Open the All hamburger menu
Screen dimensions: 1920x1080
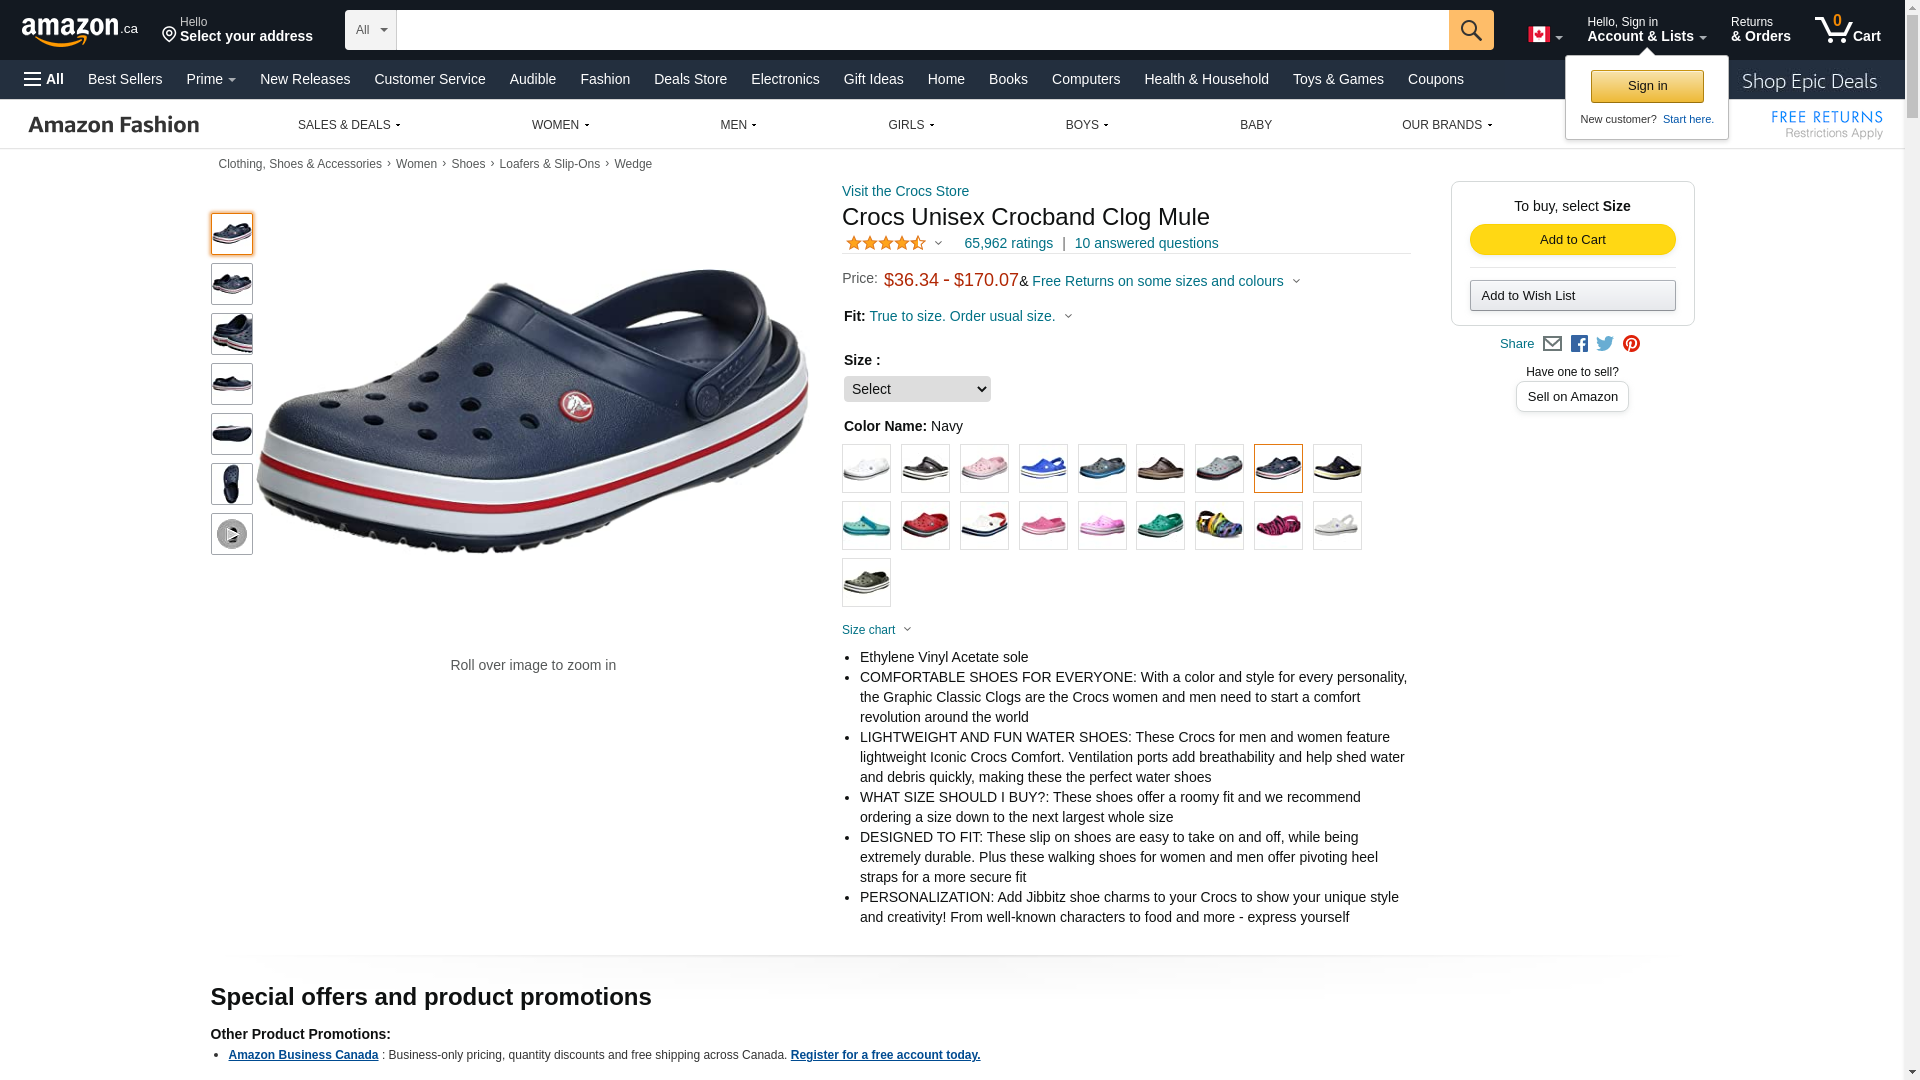point(44,79)
